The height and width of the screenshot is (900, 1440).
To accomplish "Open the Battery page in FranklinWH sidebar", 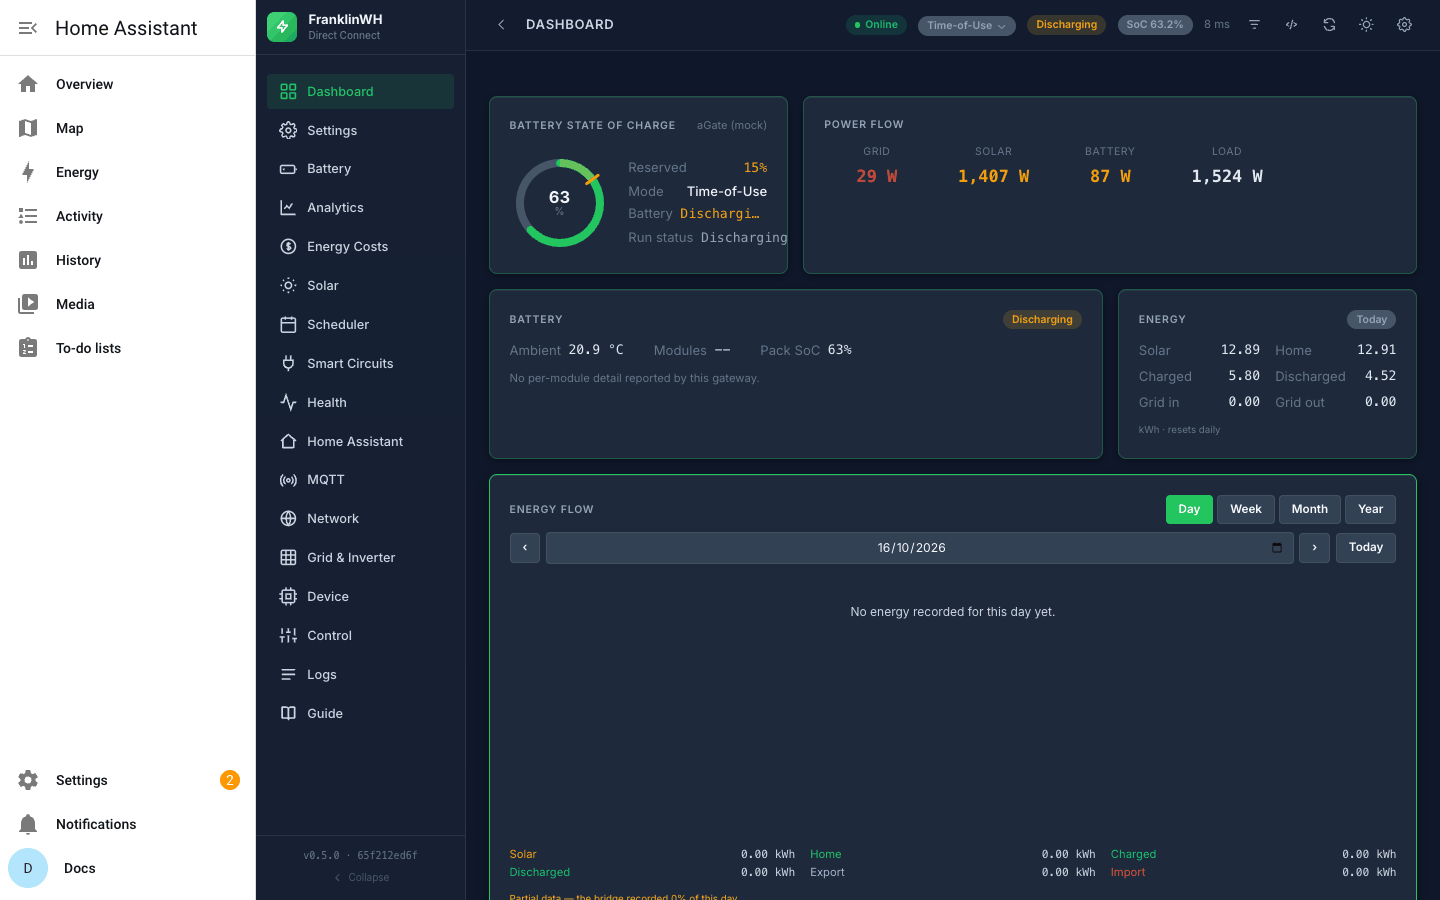I will pos(360,169).
